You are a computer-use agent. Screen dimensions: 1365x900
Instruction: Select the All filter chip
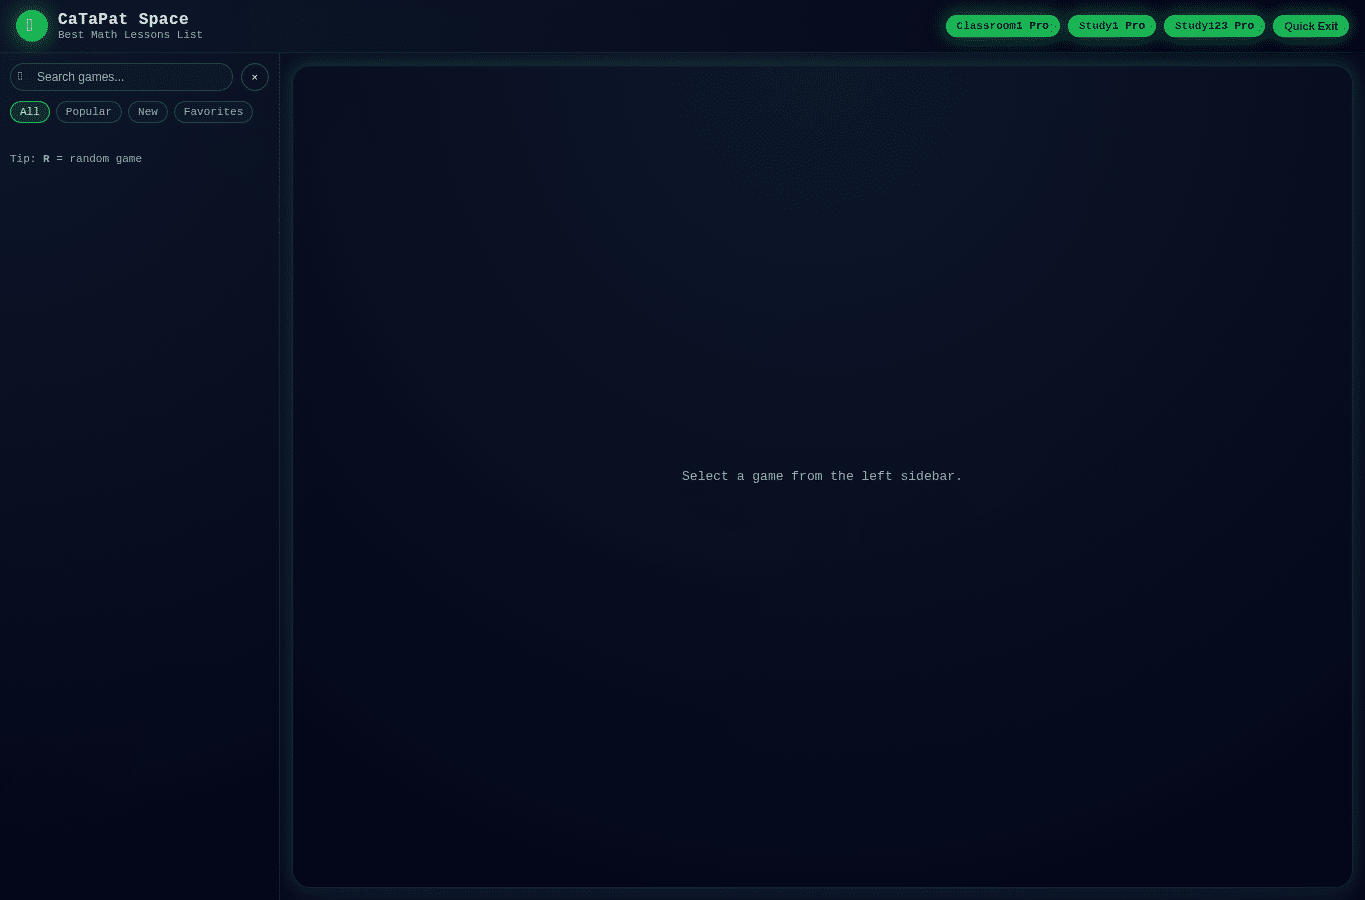[30, 112]
